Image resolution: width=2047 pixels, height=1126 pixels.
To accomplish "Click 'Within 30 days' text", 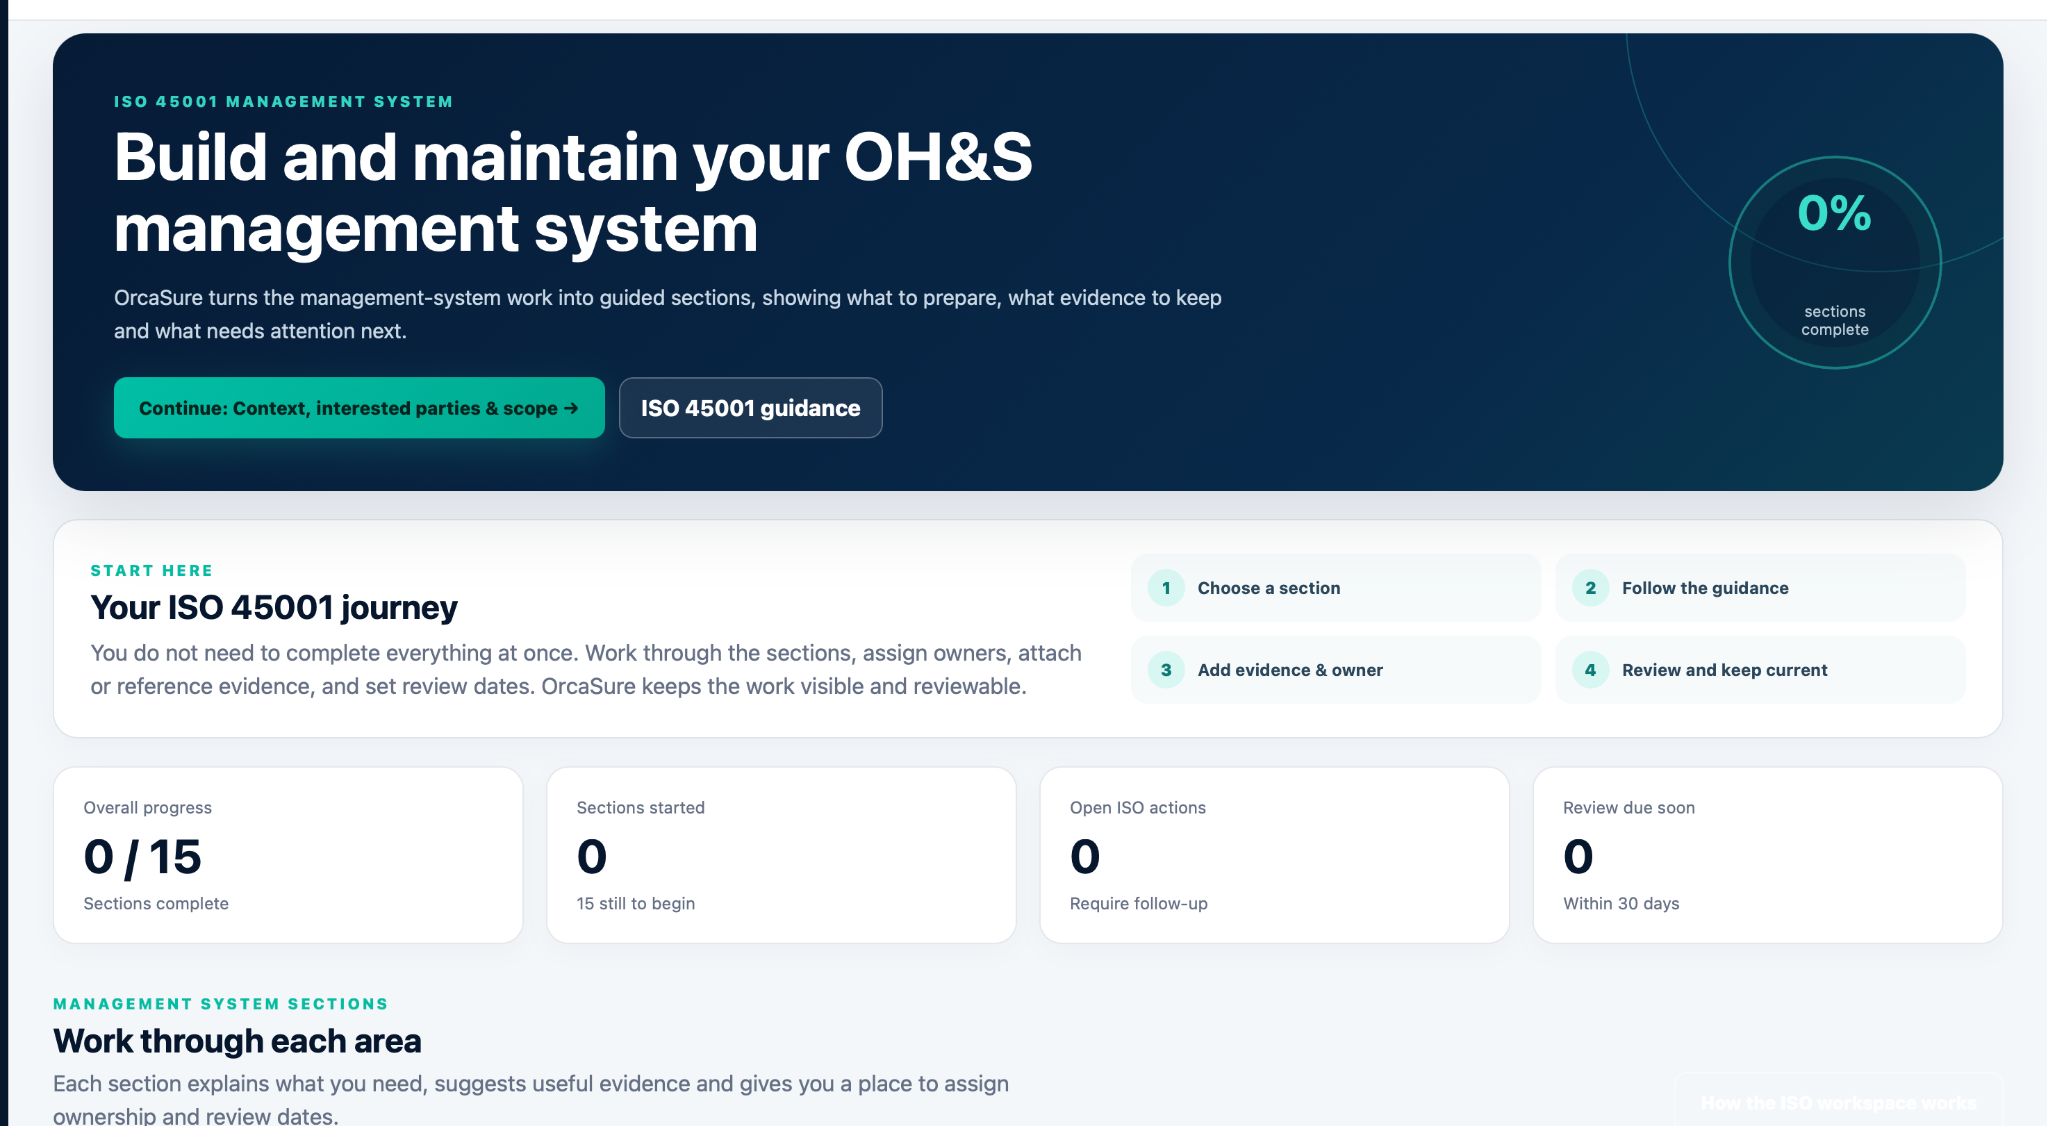I will pyautogui.click(x=1621, y=903).
